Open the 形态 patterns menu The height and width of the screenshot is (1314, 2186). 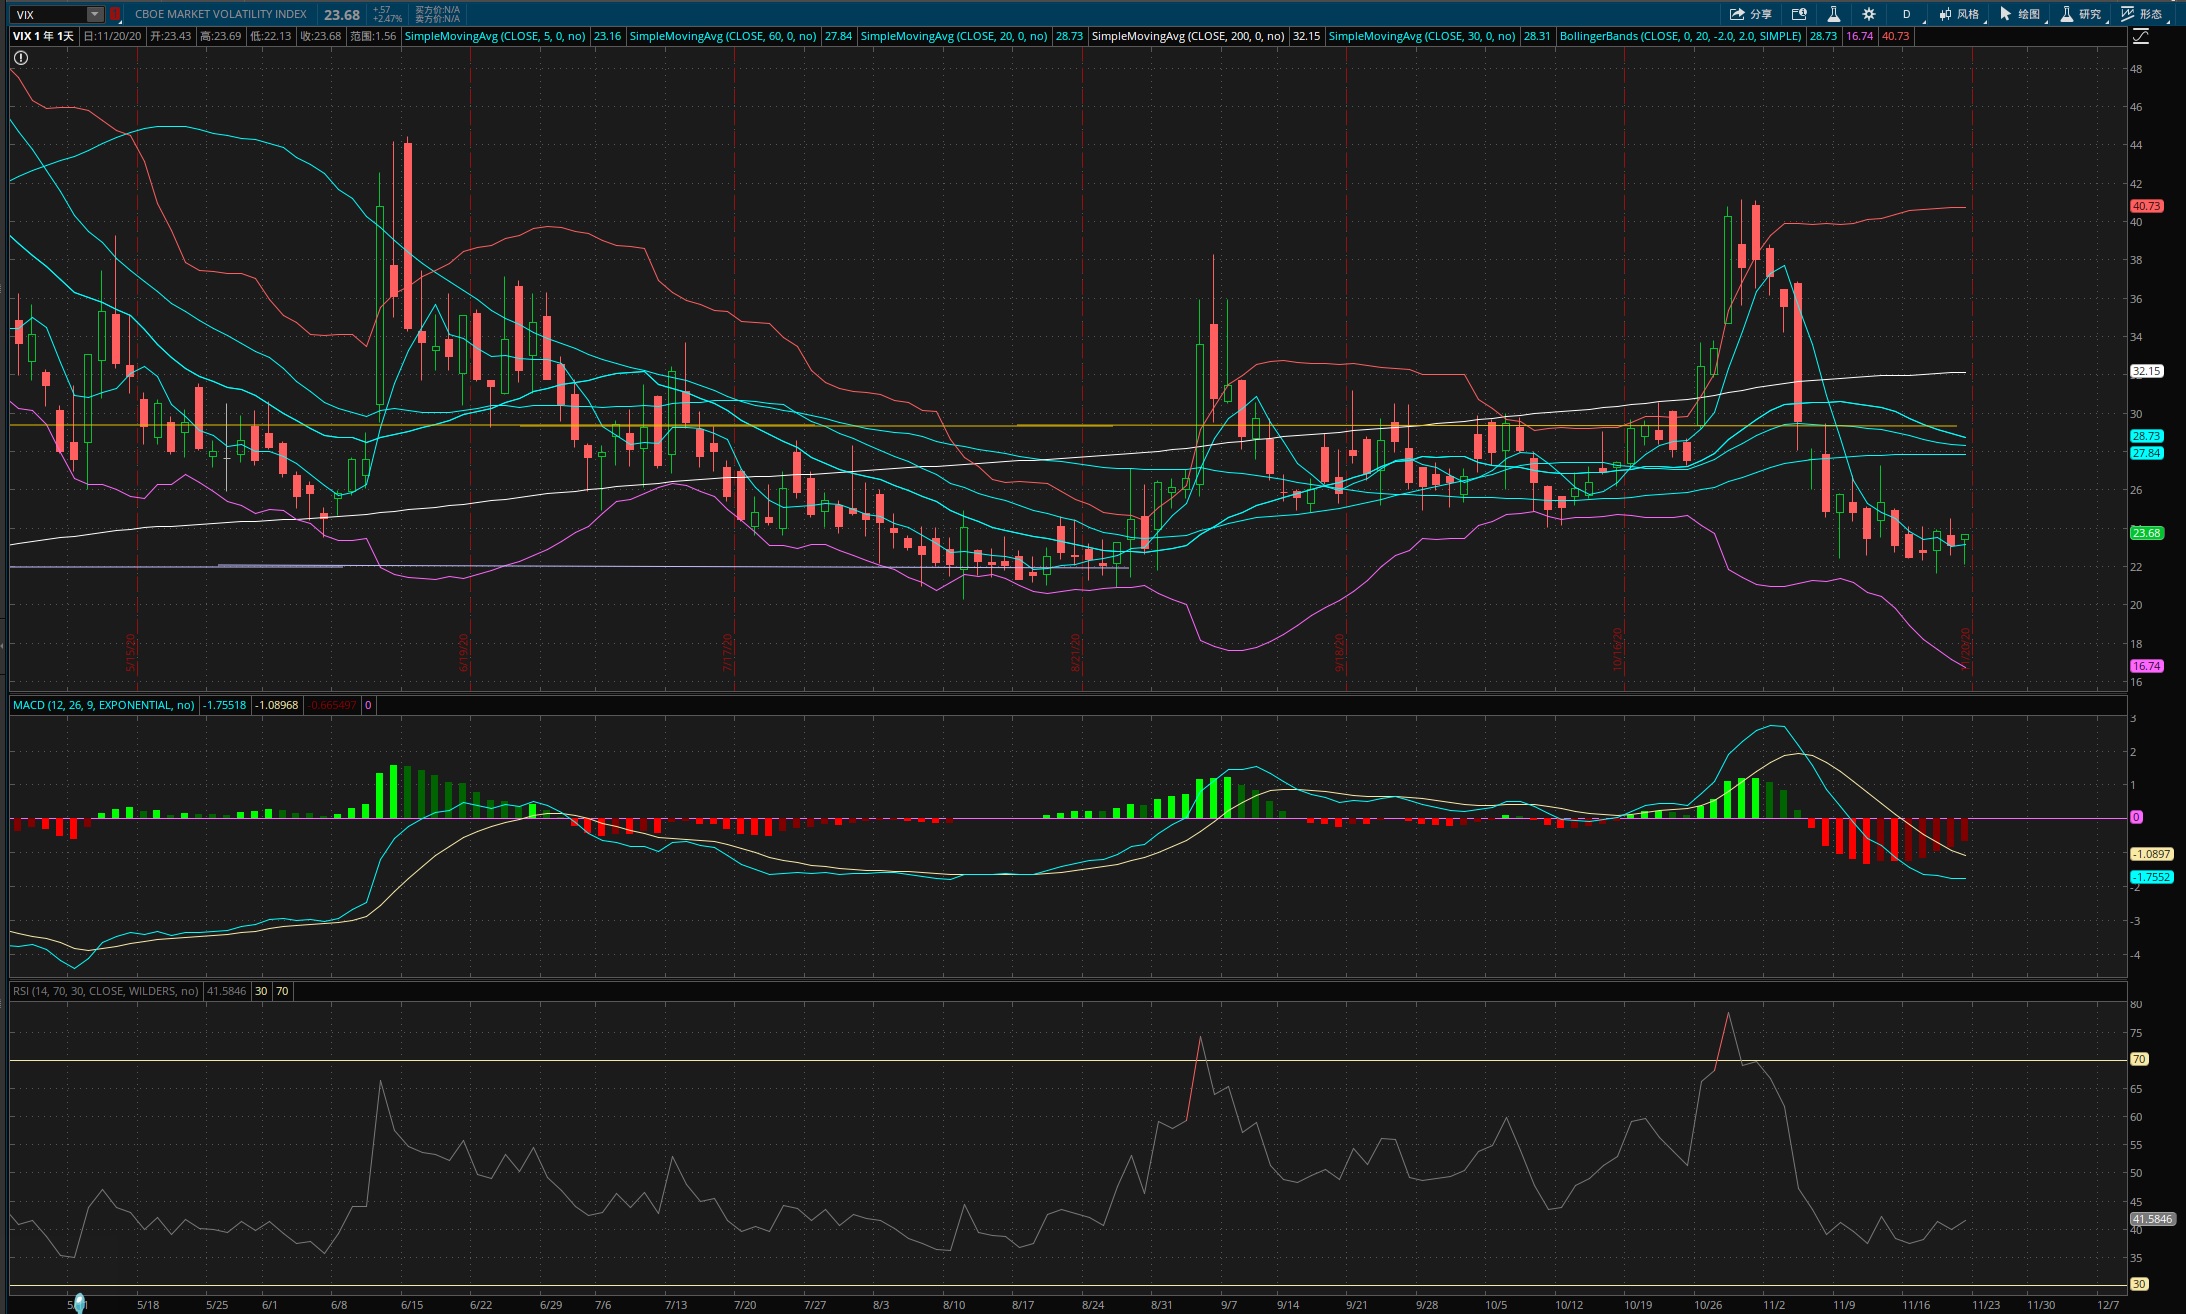(2142, 14)
